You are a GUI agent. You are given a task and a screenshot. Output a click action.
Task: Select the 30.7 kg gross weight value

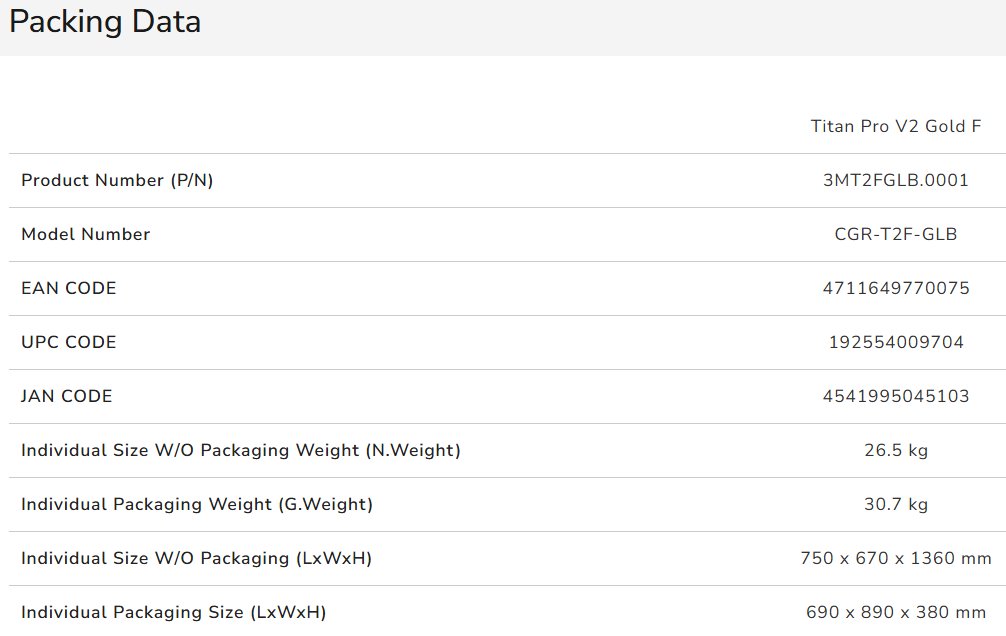(x=896, y=504)
